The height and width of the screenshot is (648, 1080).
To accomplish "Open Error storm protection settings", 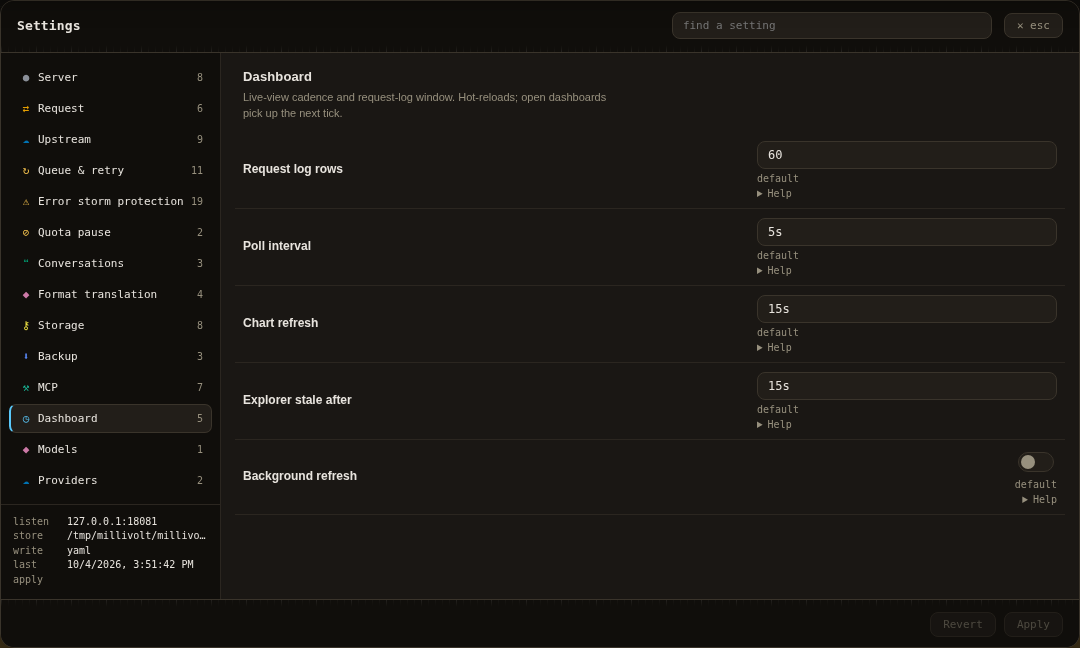I will coord(110,202).
